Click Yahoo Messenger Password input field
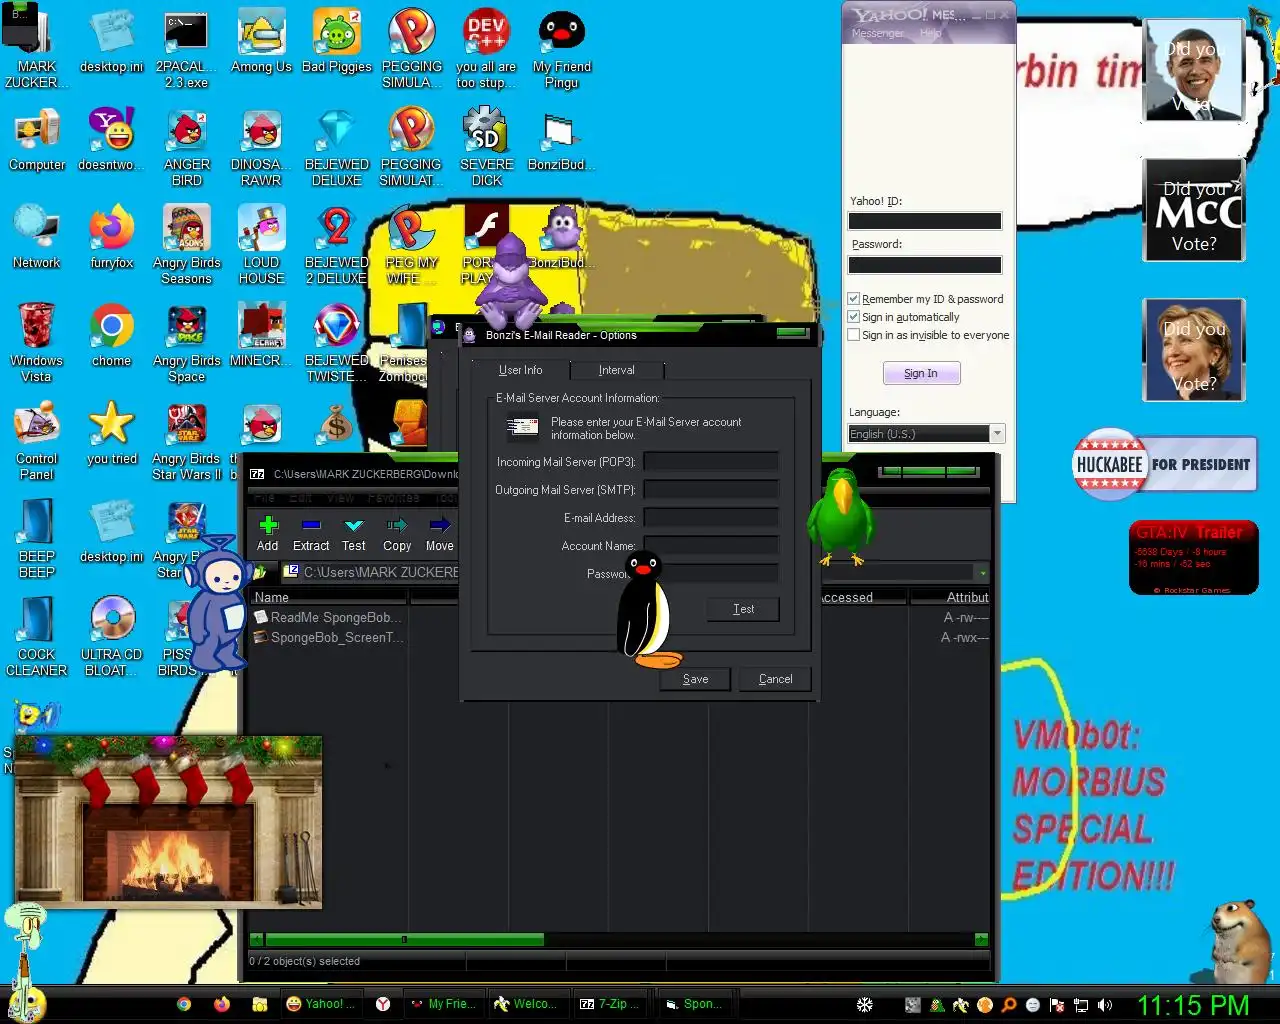Viewport: 1280px width, 1024px height. click(924, 265)
